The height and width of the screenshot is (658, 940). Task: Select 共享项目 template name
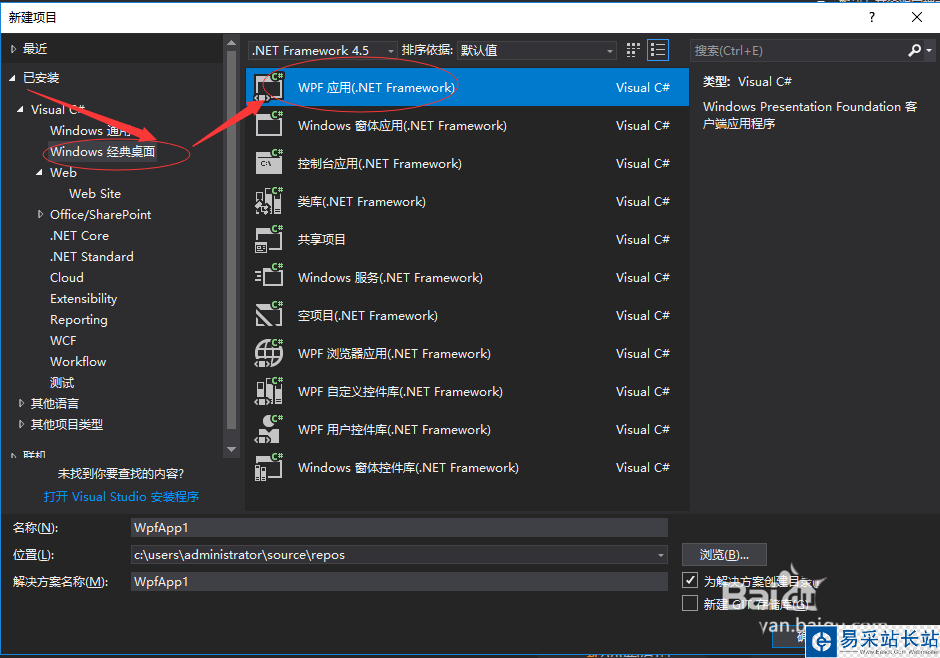click(x=321, y=239)
